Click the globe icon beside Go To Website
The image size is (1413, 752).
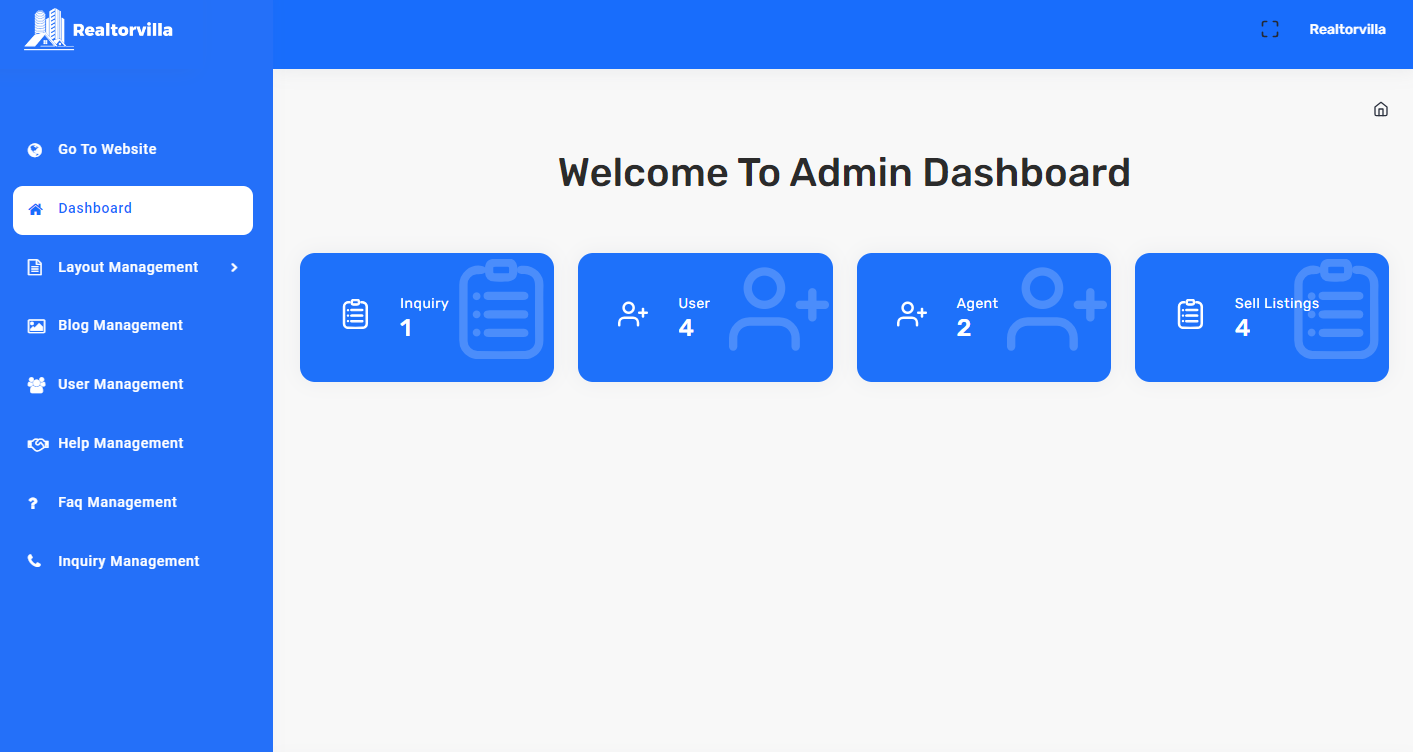(x=35, y=150)
